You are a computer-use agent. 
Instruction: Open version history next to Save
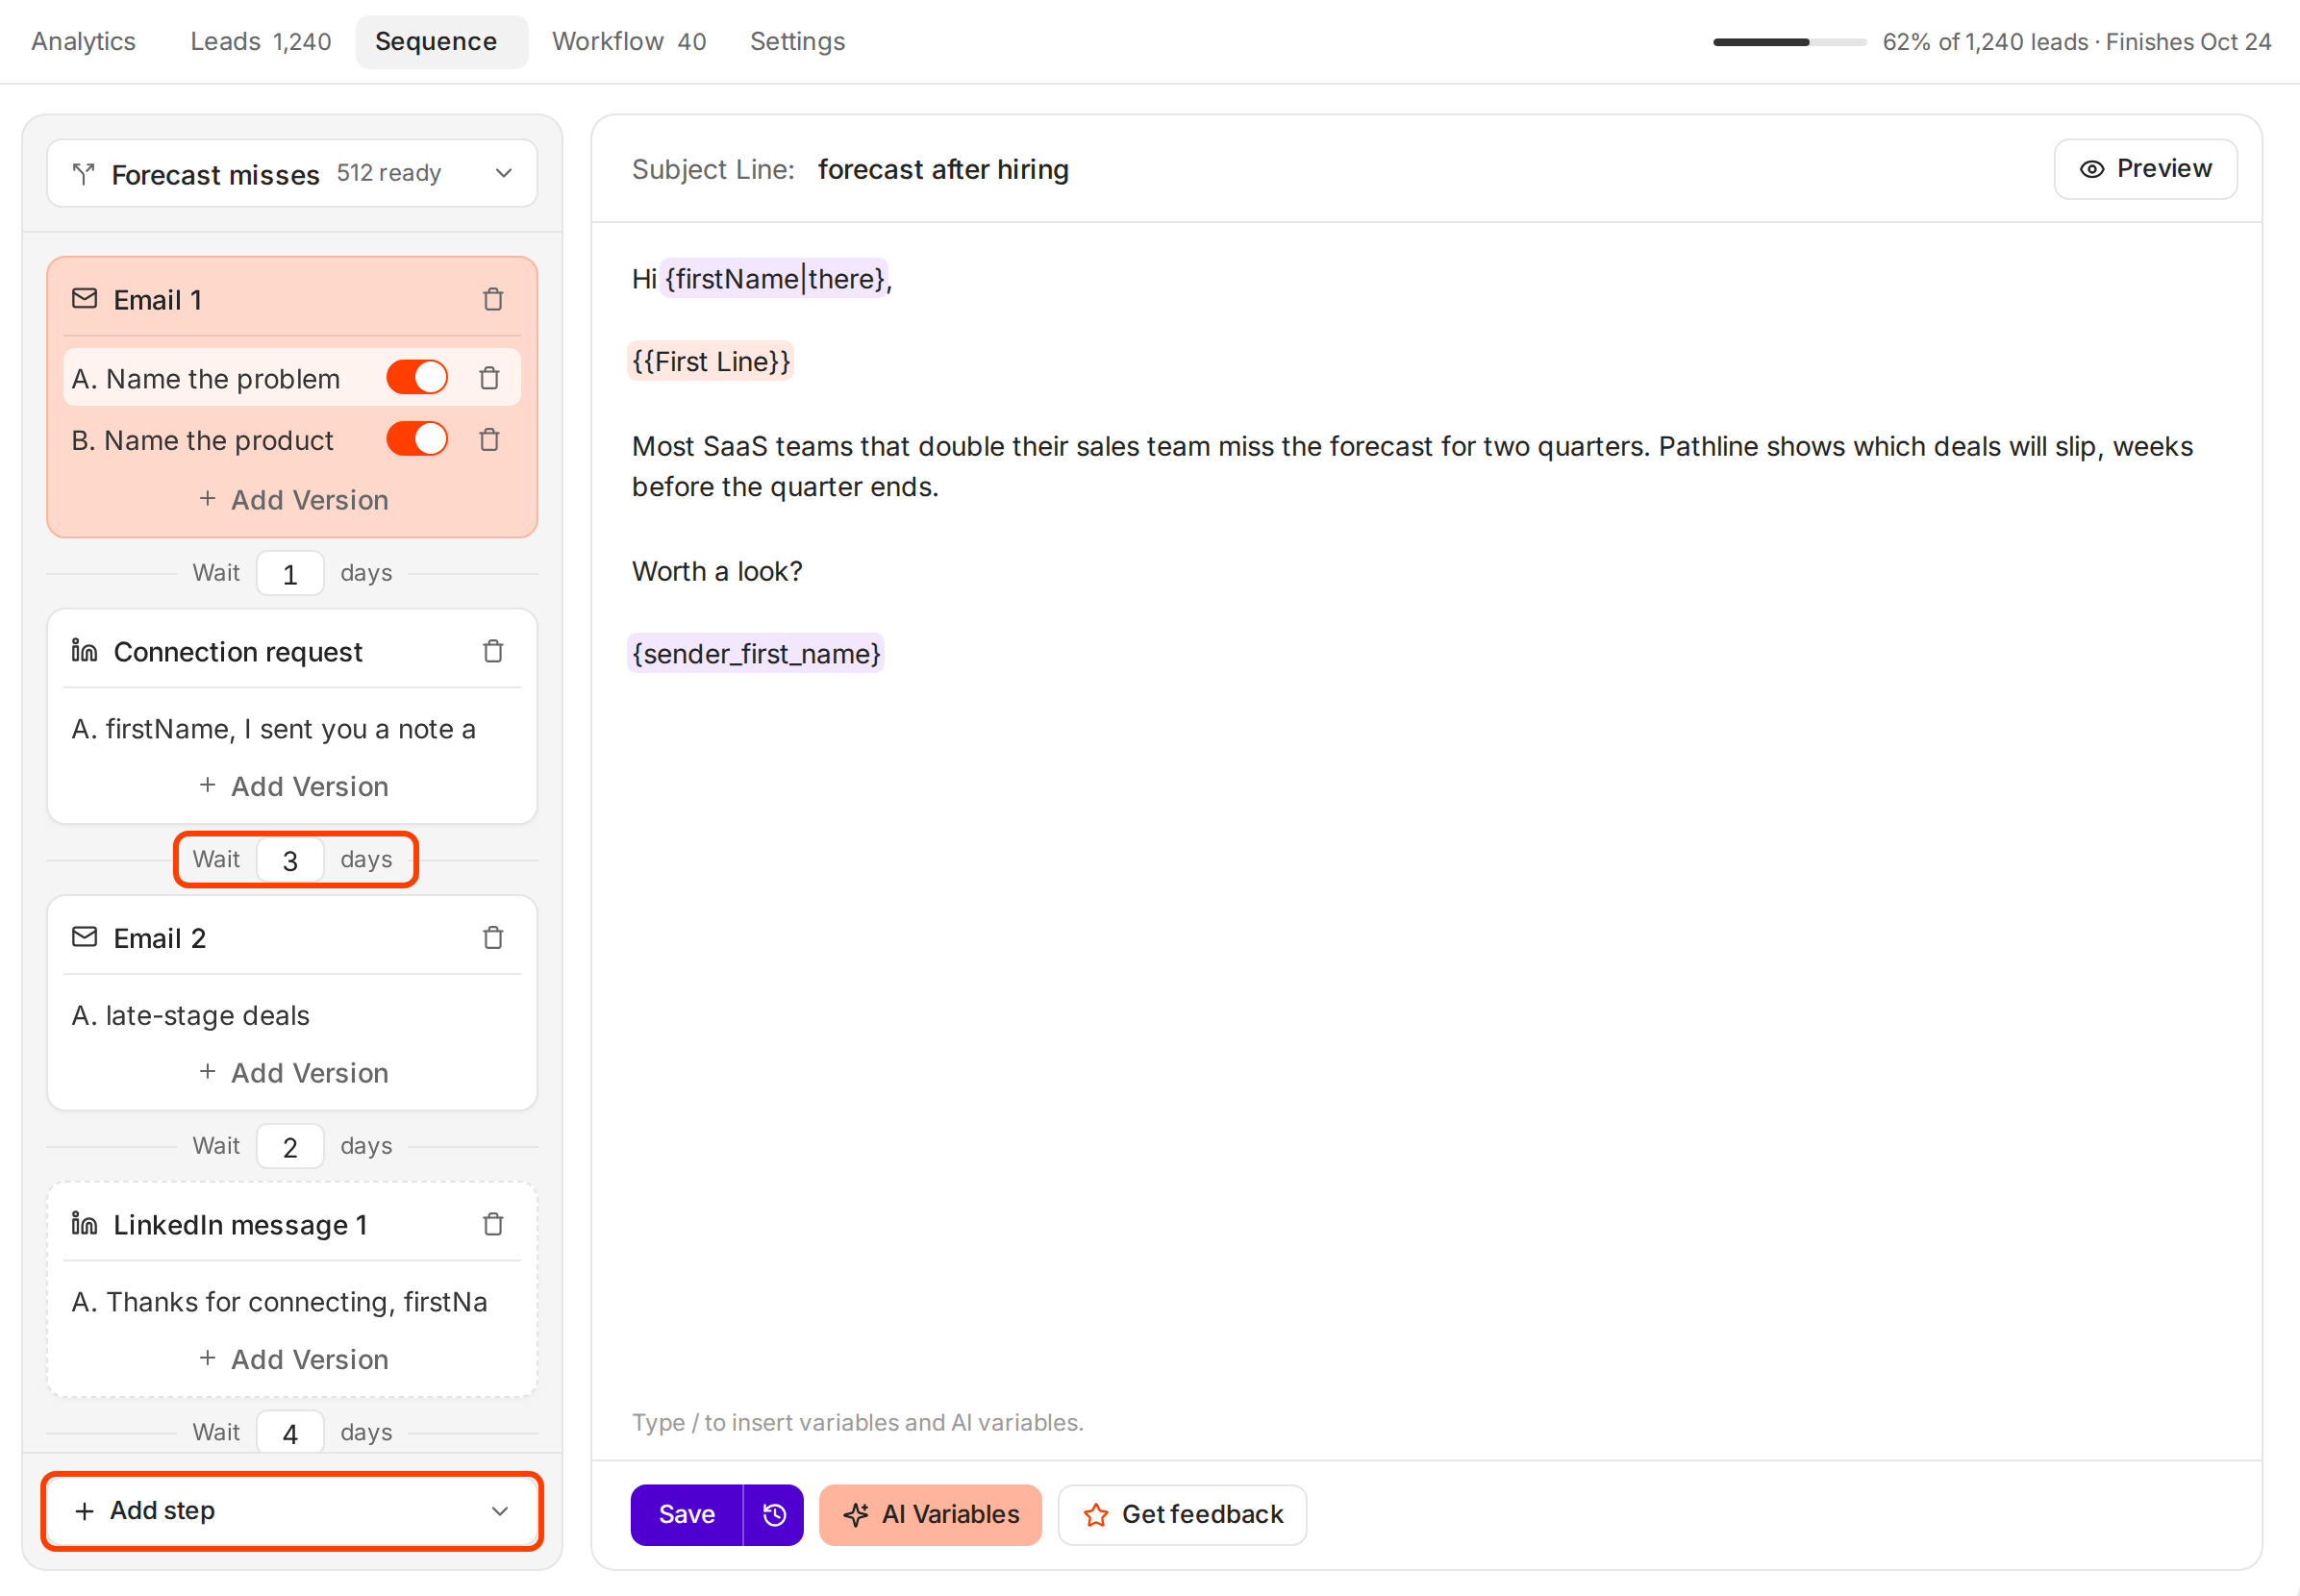774,1515
